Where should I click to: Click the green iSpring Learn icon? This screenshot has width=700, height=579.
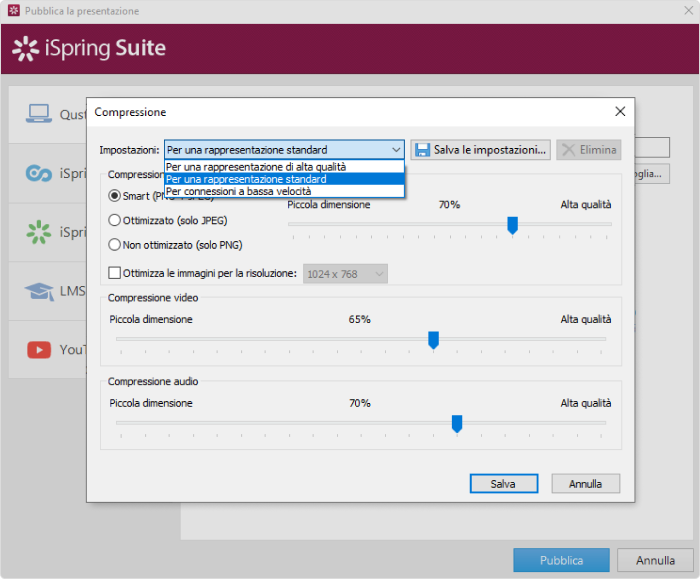coord(38,232)
